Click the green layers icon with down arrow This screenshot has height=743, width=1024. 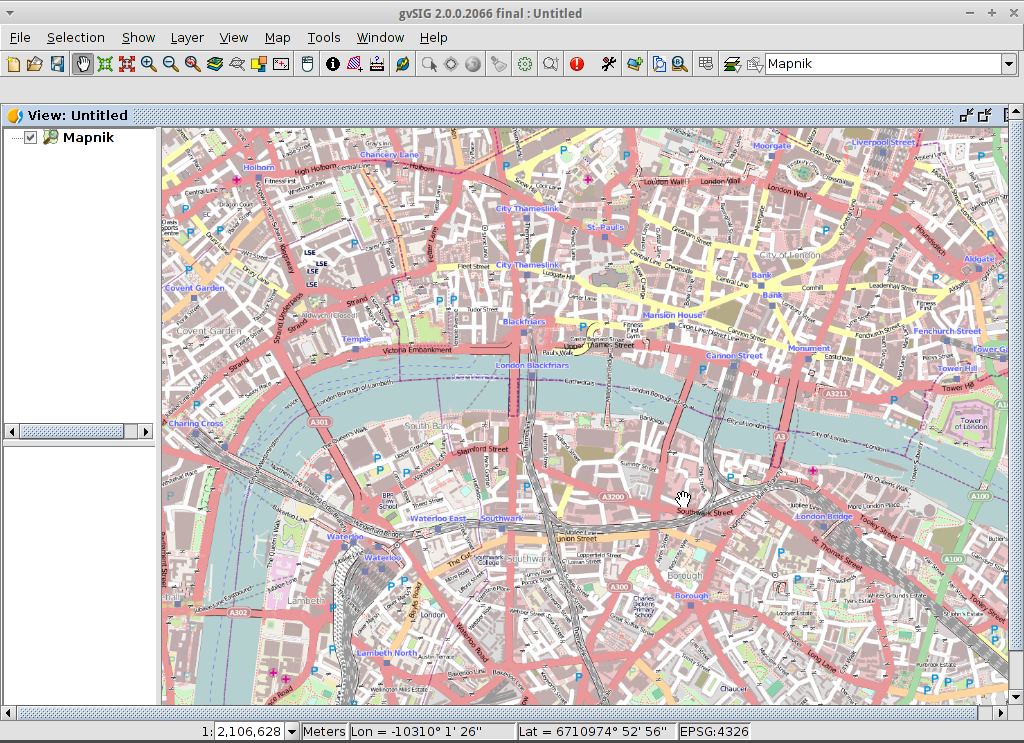[732, 64]
